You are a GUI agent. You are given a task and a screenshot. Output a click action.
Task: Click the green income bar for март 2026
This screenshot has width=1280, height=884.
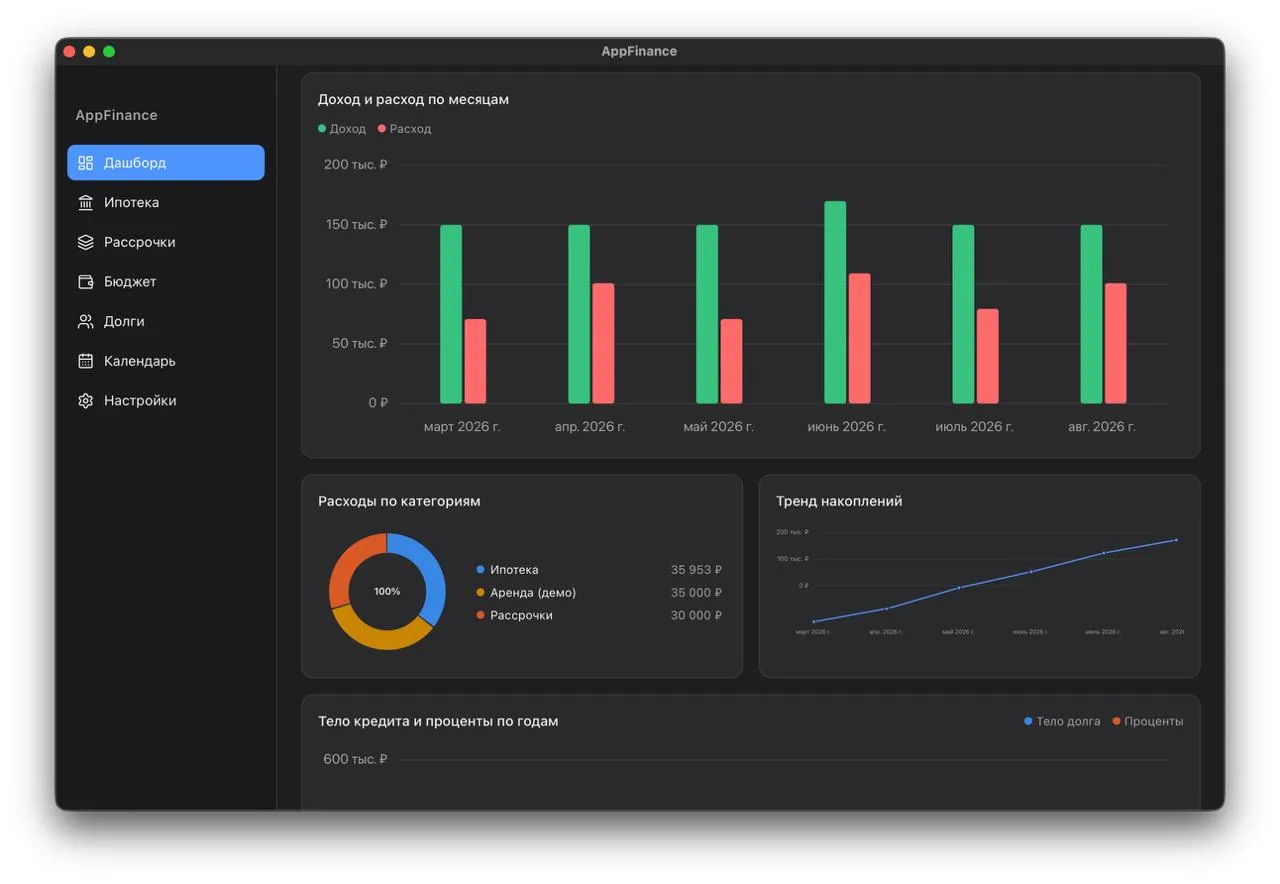451,314
